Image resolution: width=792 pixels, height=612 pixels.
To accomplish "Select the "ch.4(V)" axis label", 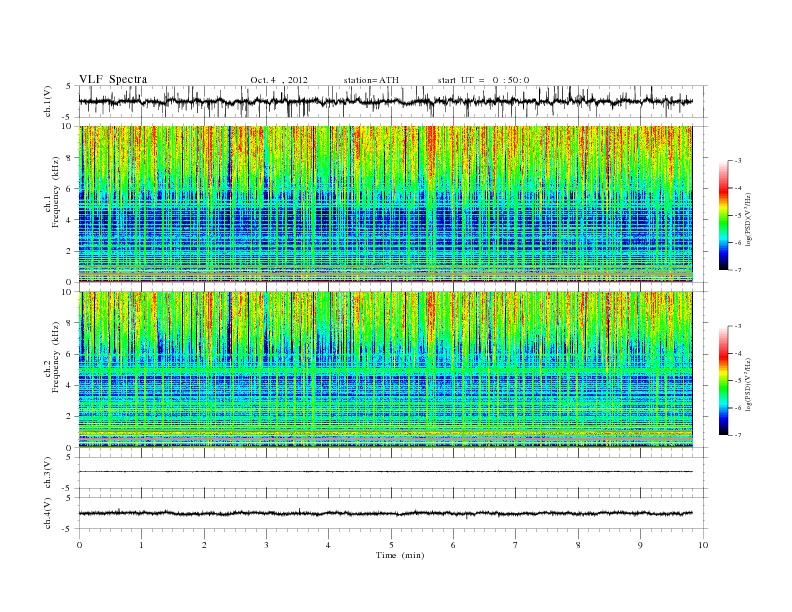I will [48, 514].
